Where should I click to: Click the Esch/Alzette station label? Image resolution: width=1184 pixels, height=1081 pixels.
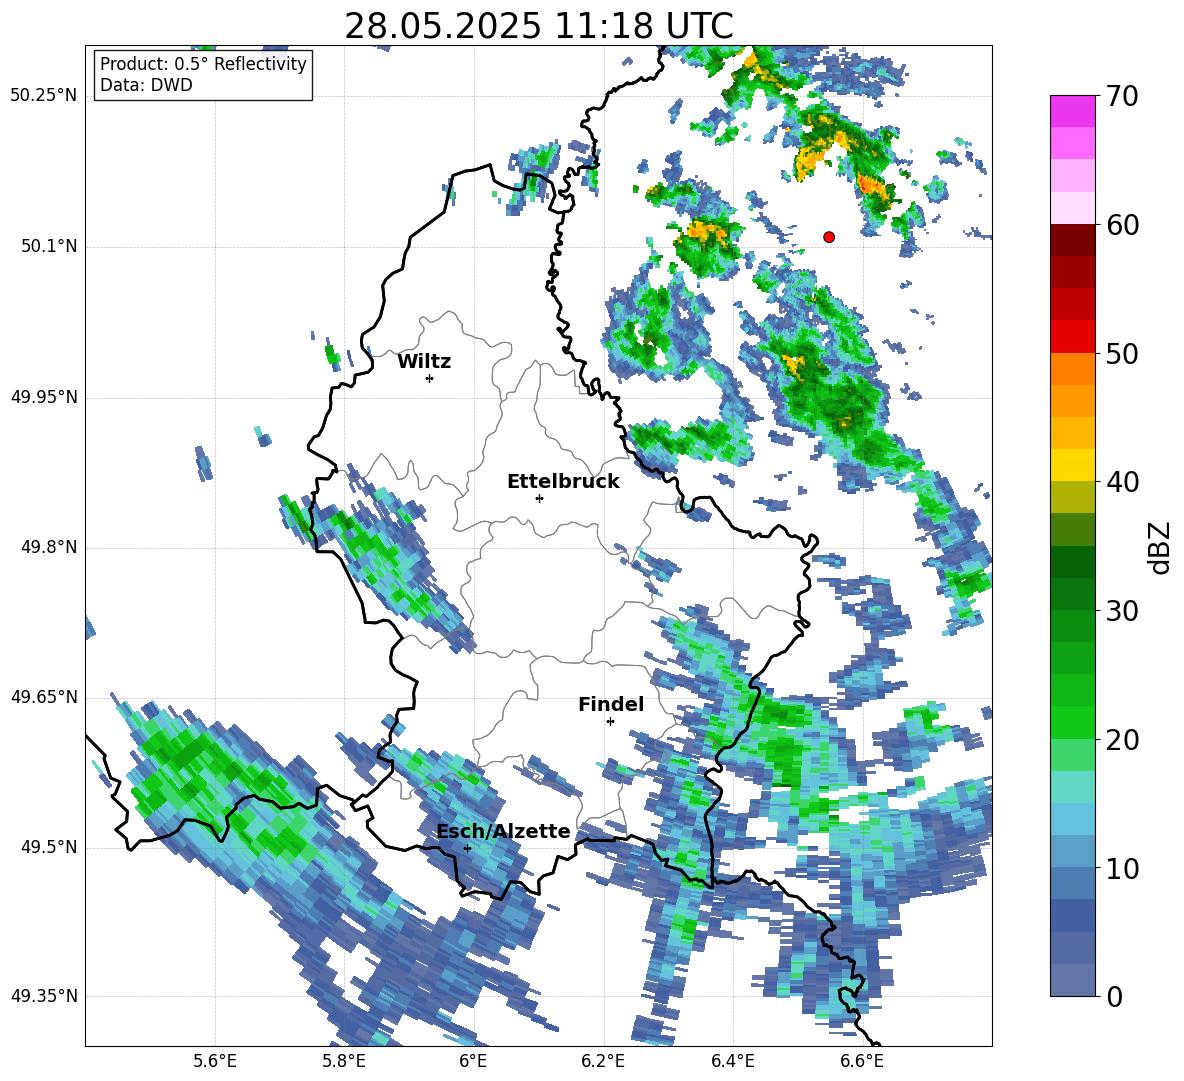504,832
